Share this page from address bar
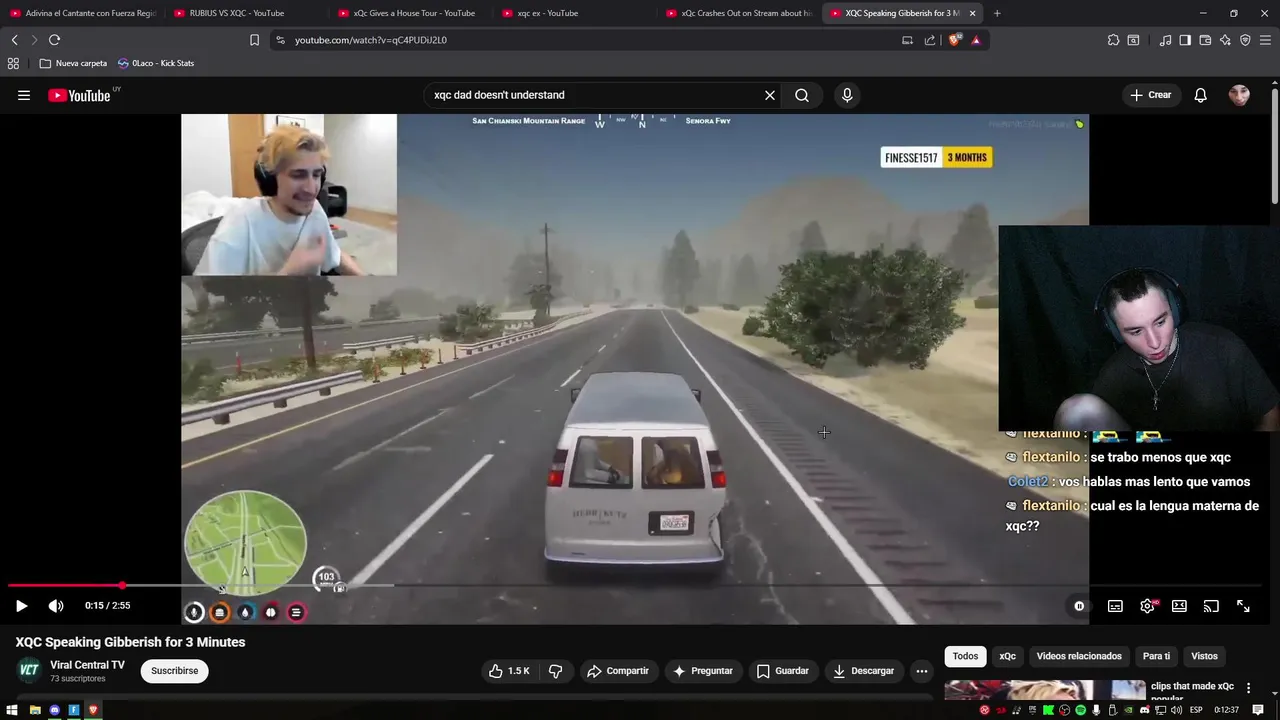Screen dimensions: 1280x720 (x=930, y=40)
